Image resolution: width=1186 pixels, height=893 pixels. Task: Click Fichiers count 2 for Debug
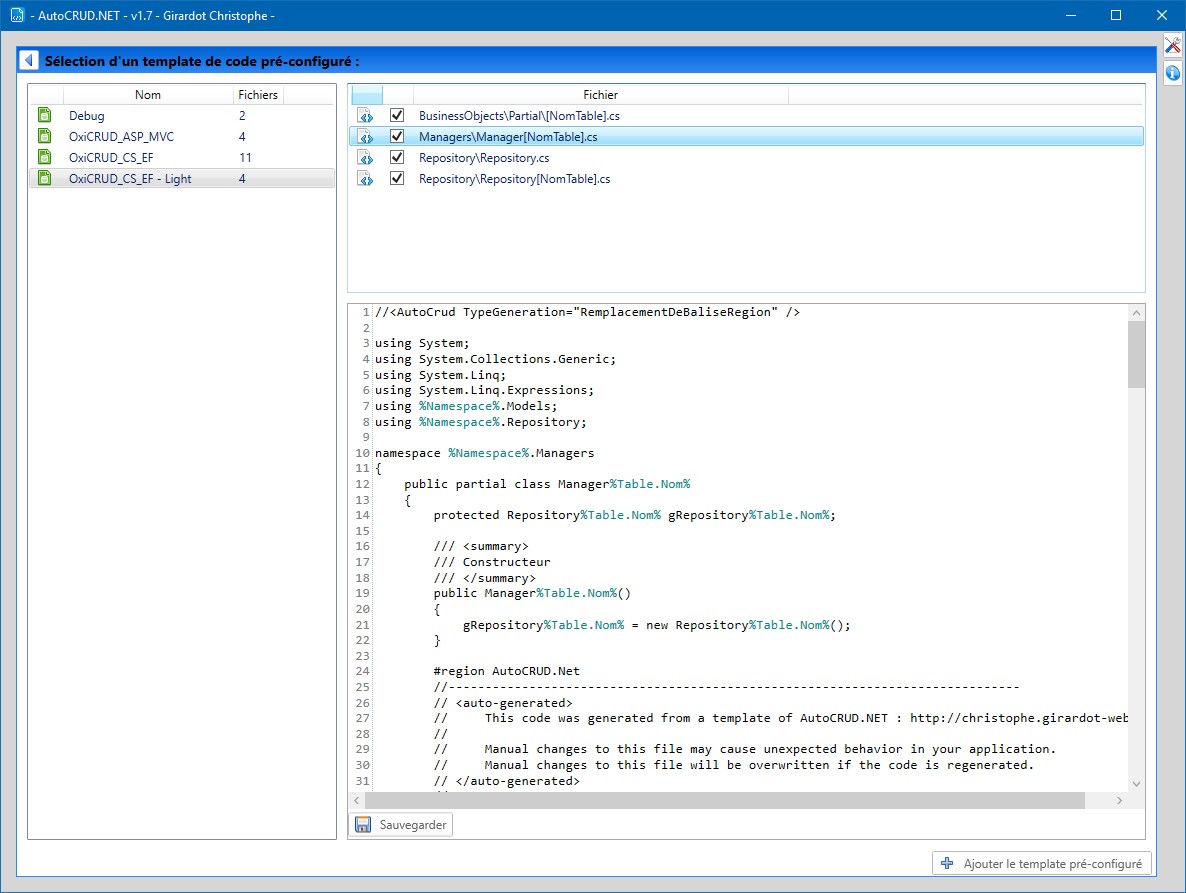pos(242,116)
